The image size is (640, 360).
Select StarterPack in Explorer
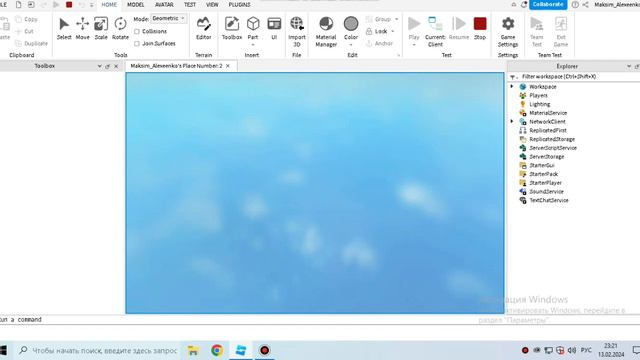pos(543,174)
